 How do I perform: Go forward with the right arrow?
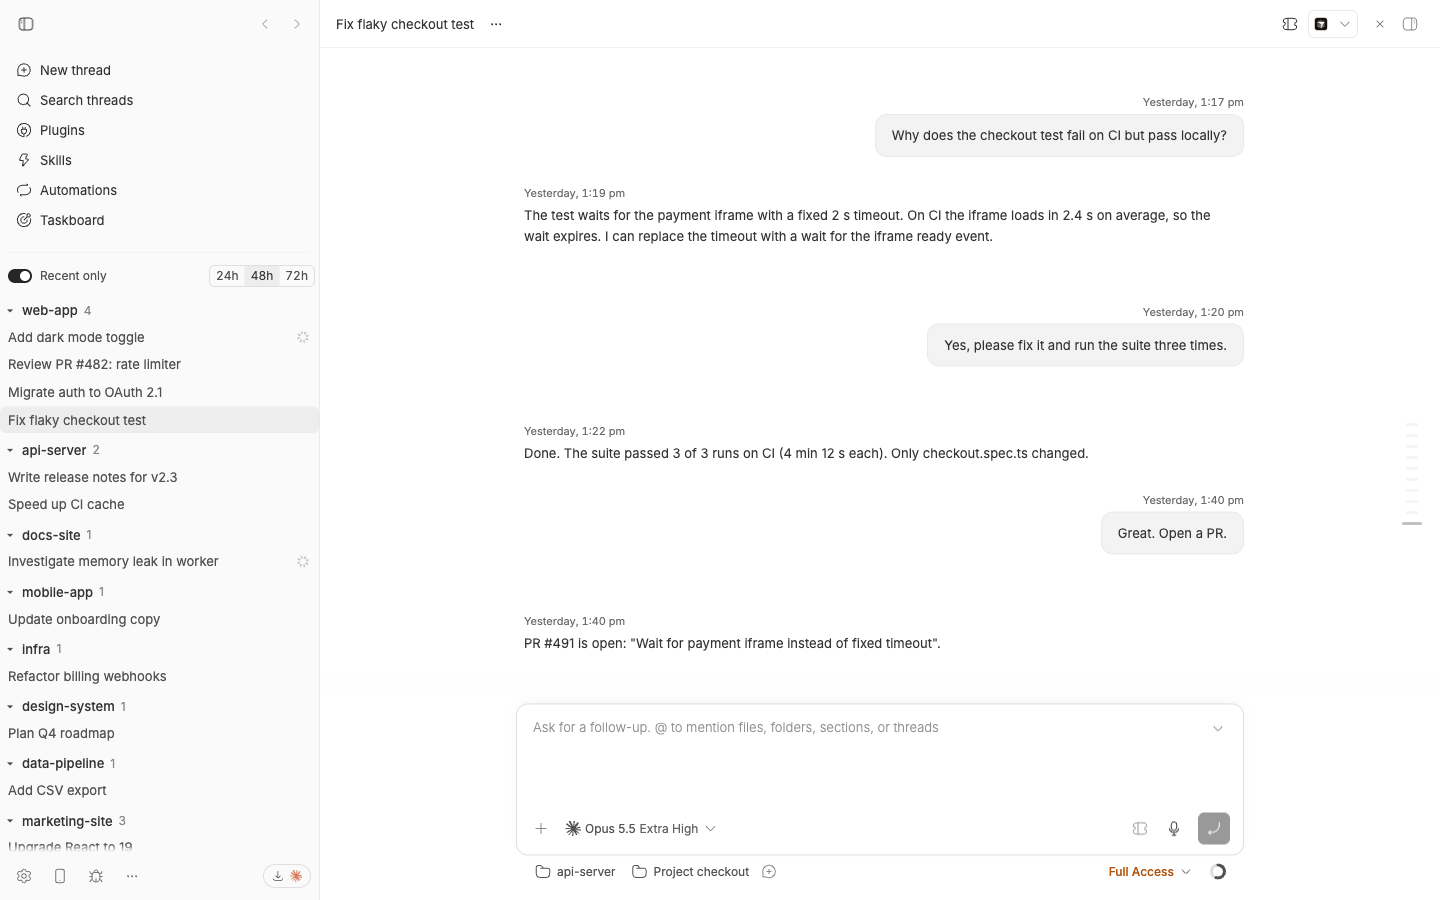297,24
